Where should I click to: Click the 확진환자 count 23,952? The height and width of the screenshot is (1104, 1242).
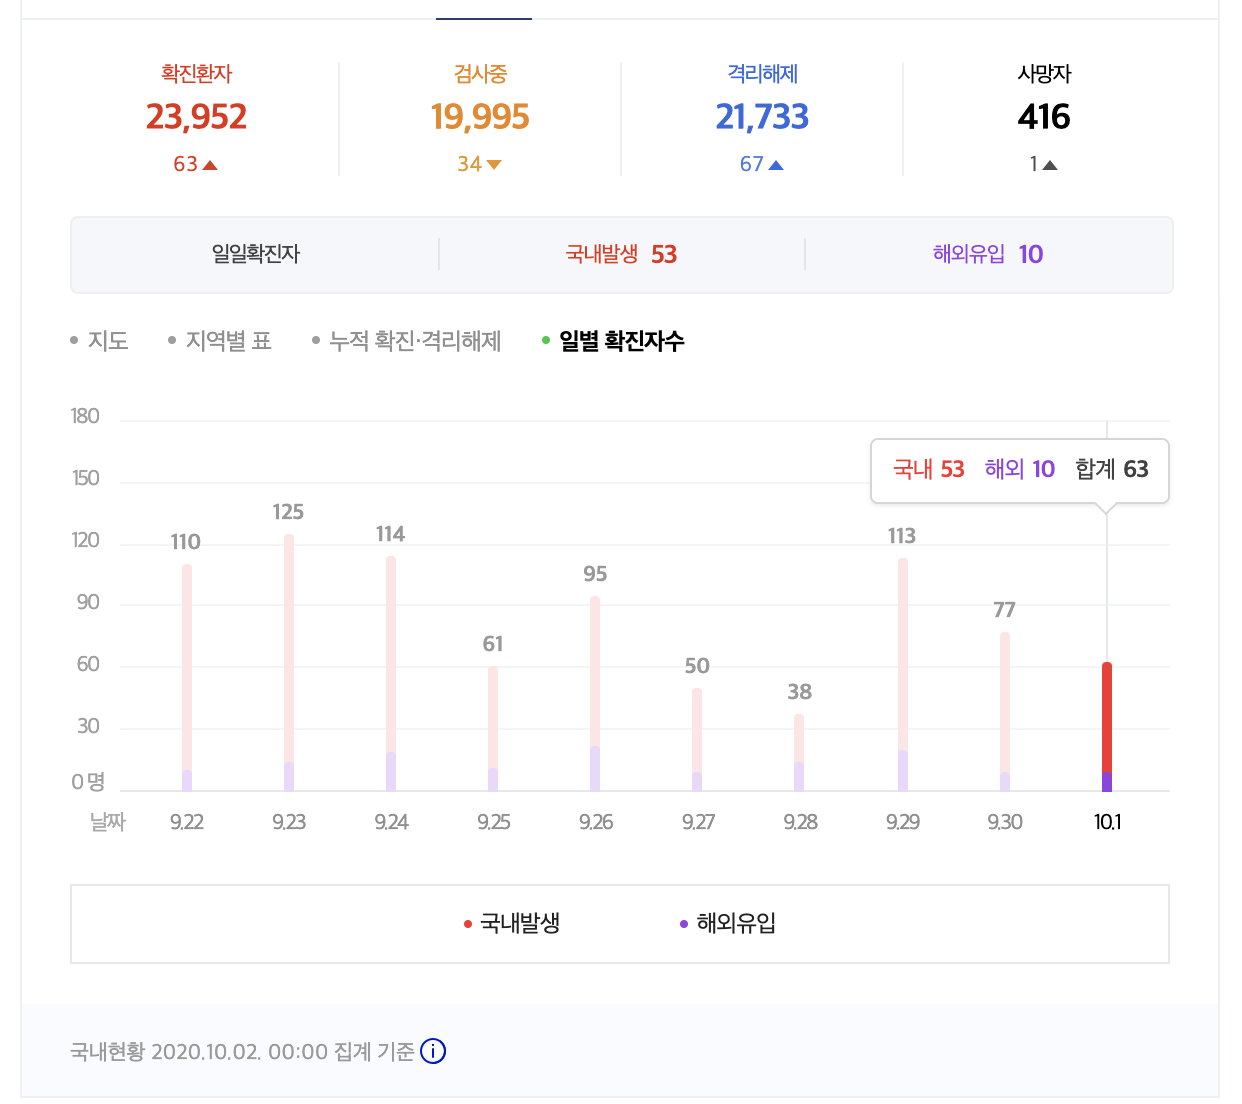pyautogui.click(x=196, y=117)
